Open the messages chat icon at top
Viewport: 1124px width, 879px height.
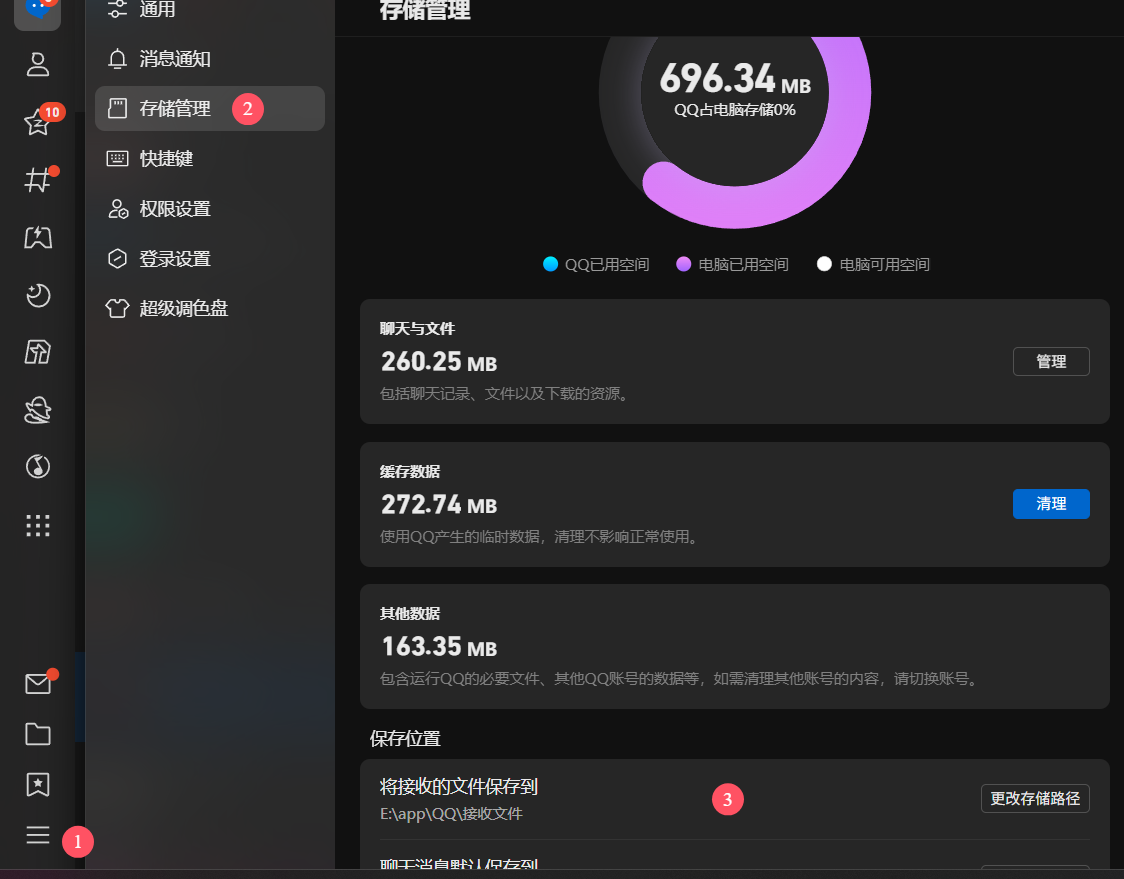37,12
